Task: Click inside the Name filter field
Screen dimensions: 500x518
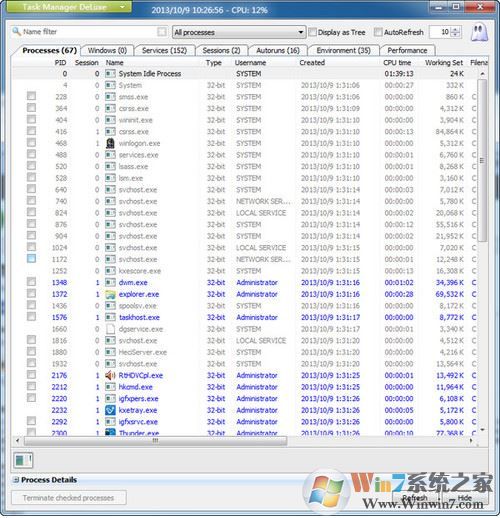Action: click(x=89, y=32)
